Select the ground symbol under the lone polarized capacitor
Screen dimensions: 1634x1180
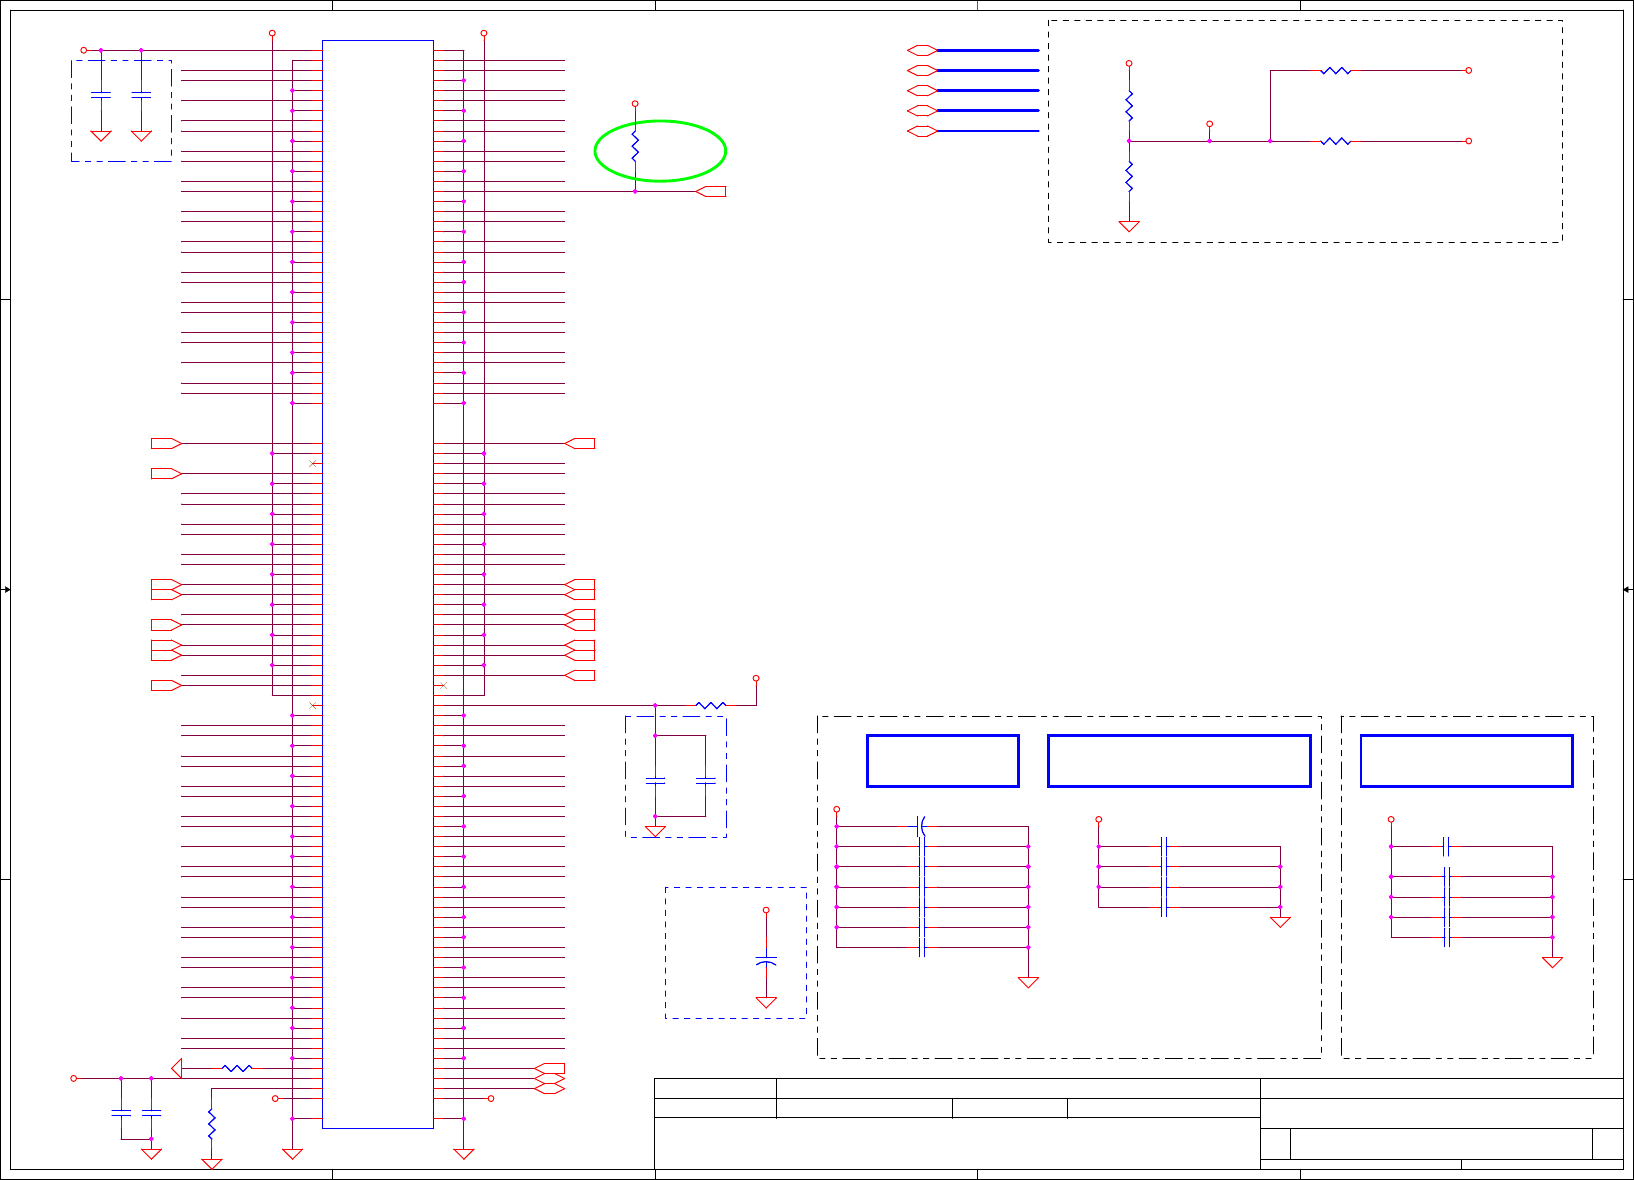coord(766,1002)
